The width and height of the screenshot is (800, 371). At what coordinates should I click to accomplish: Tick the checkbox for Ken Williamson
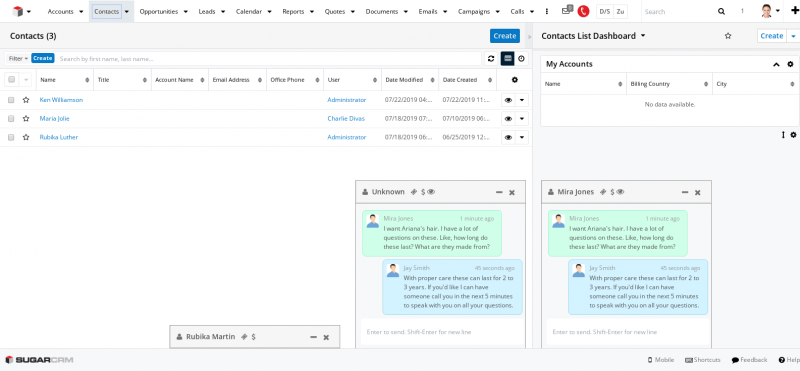click(11, 100)
